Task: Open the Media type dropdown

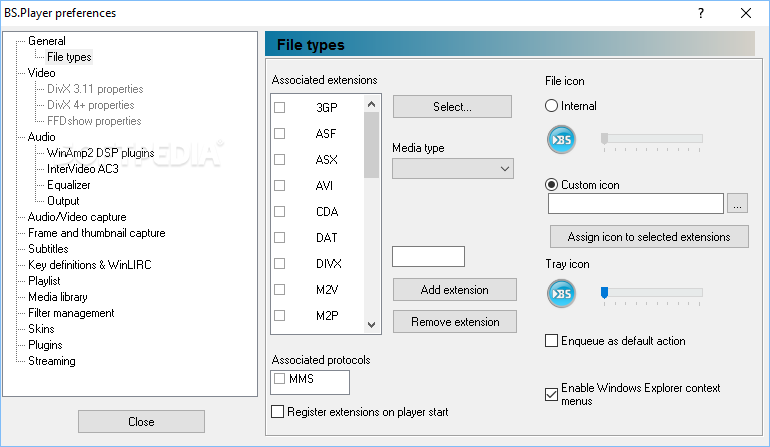Action: (x=453, y=169)
